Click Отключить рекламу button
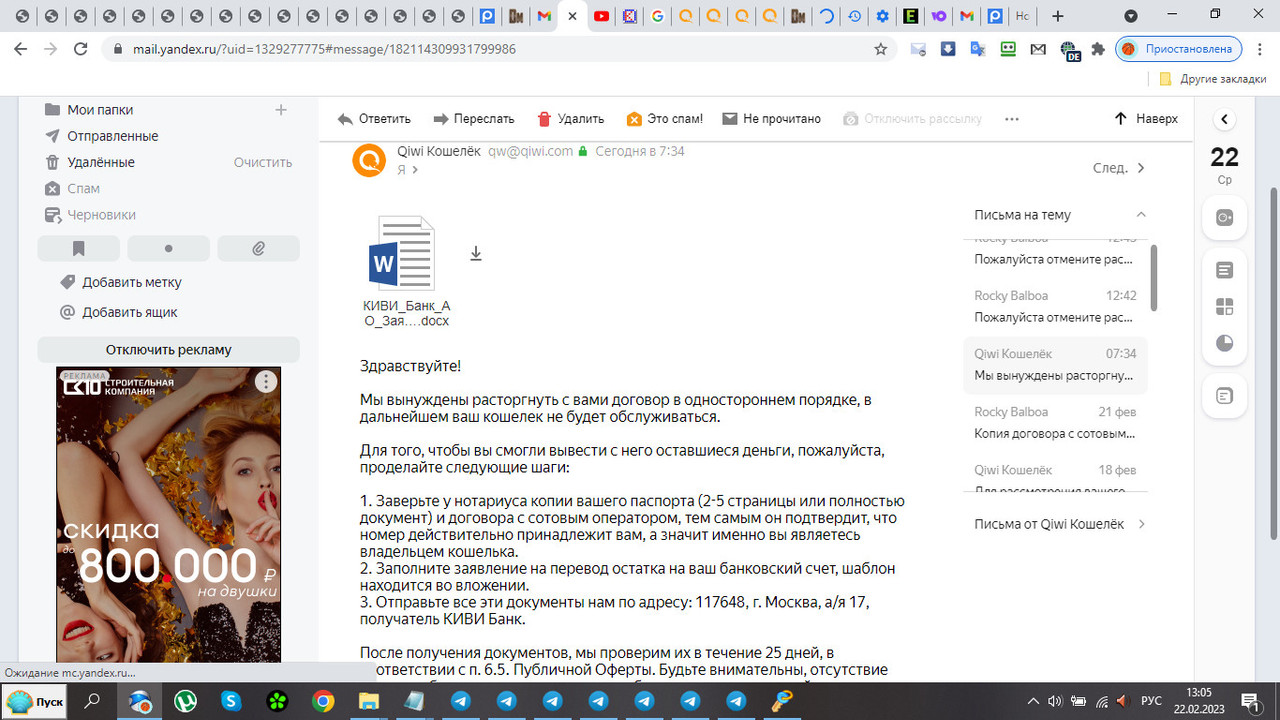1280x720 pixels. pyautogui.click(x=168, y=350)
